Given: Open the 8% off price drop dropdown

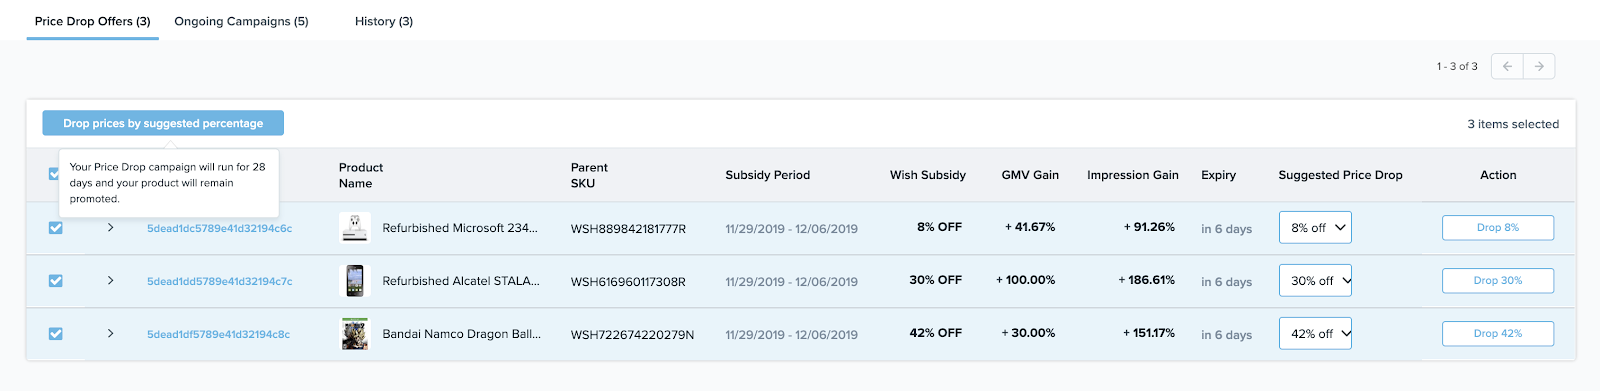Looking at the screenshot, I should [x=1315, y=228].
